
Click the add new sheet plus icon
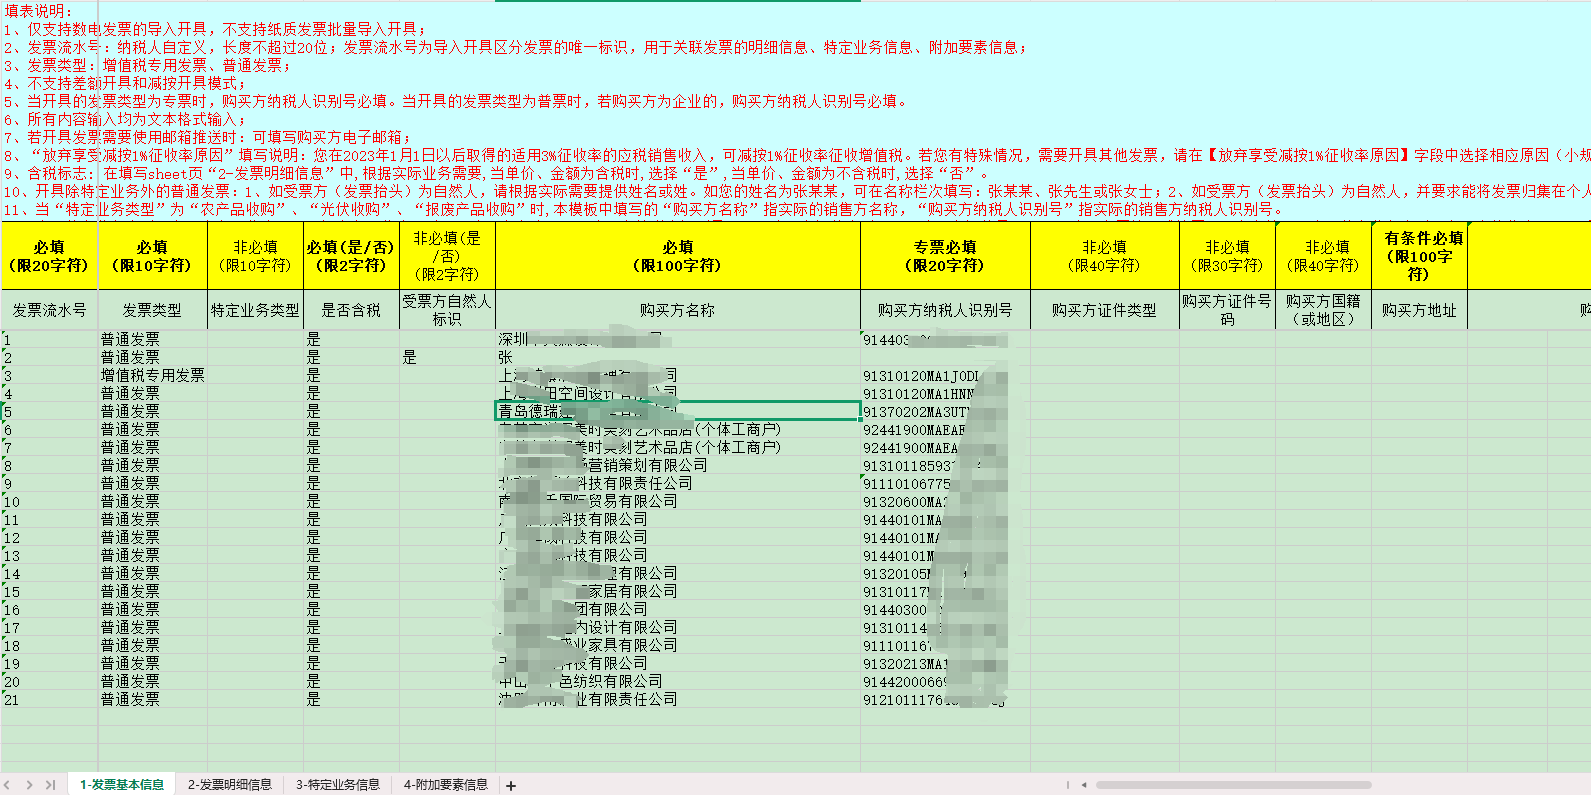(x=511, y=786)
